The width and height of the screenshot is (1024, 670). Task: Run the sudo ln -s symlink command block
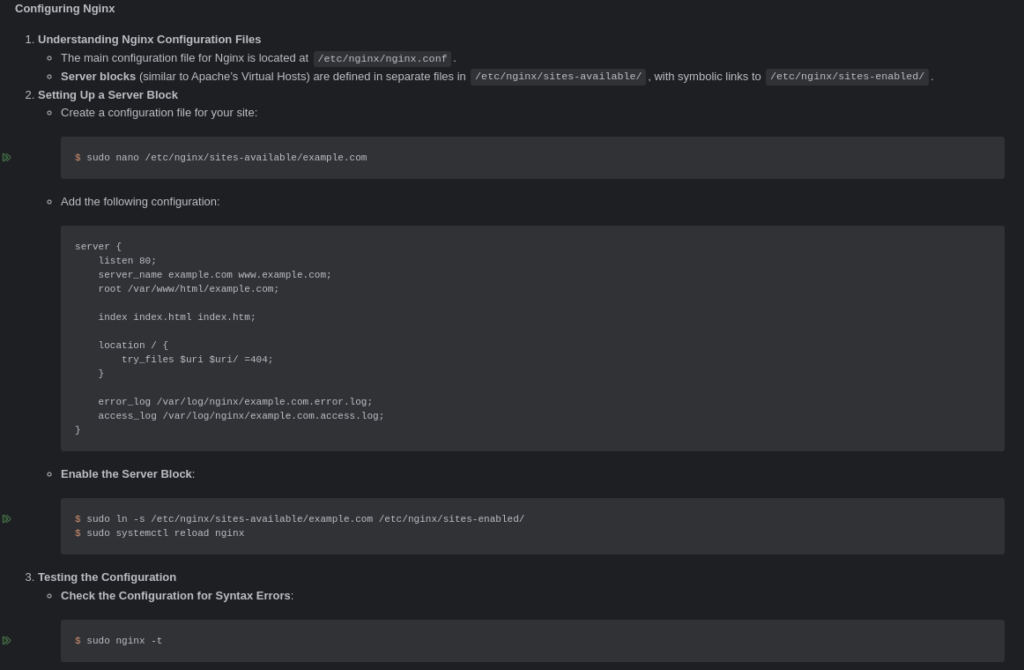point(7,519)
